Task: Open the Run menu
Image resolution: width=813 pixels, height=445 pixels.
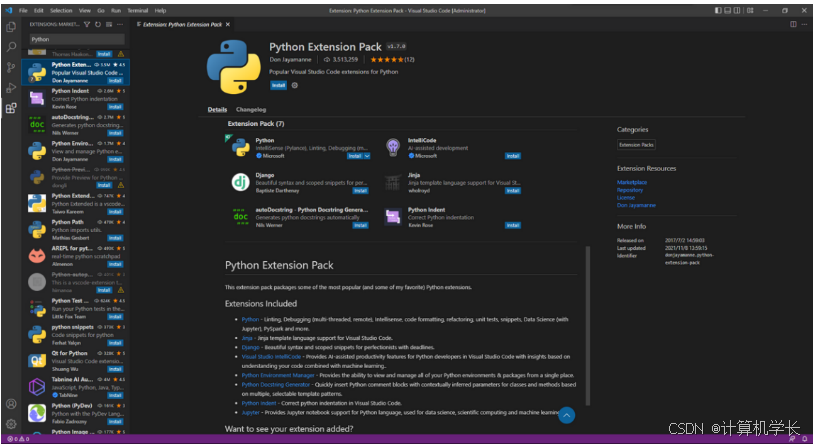Action: pos(116,10)
